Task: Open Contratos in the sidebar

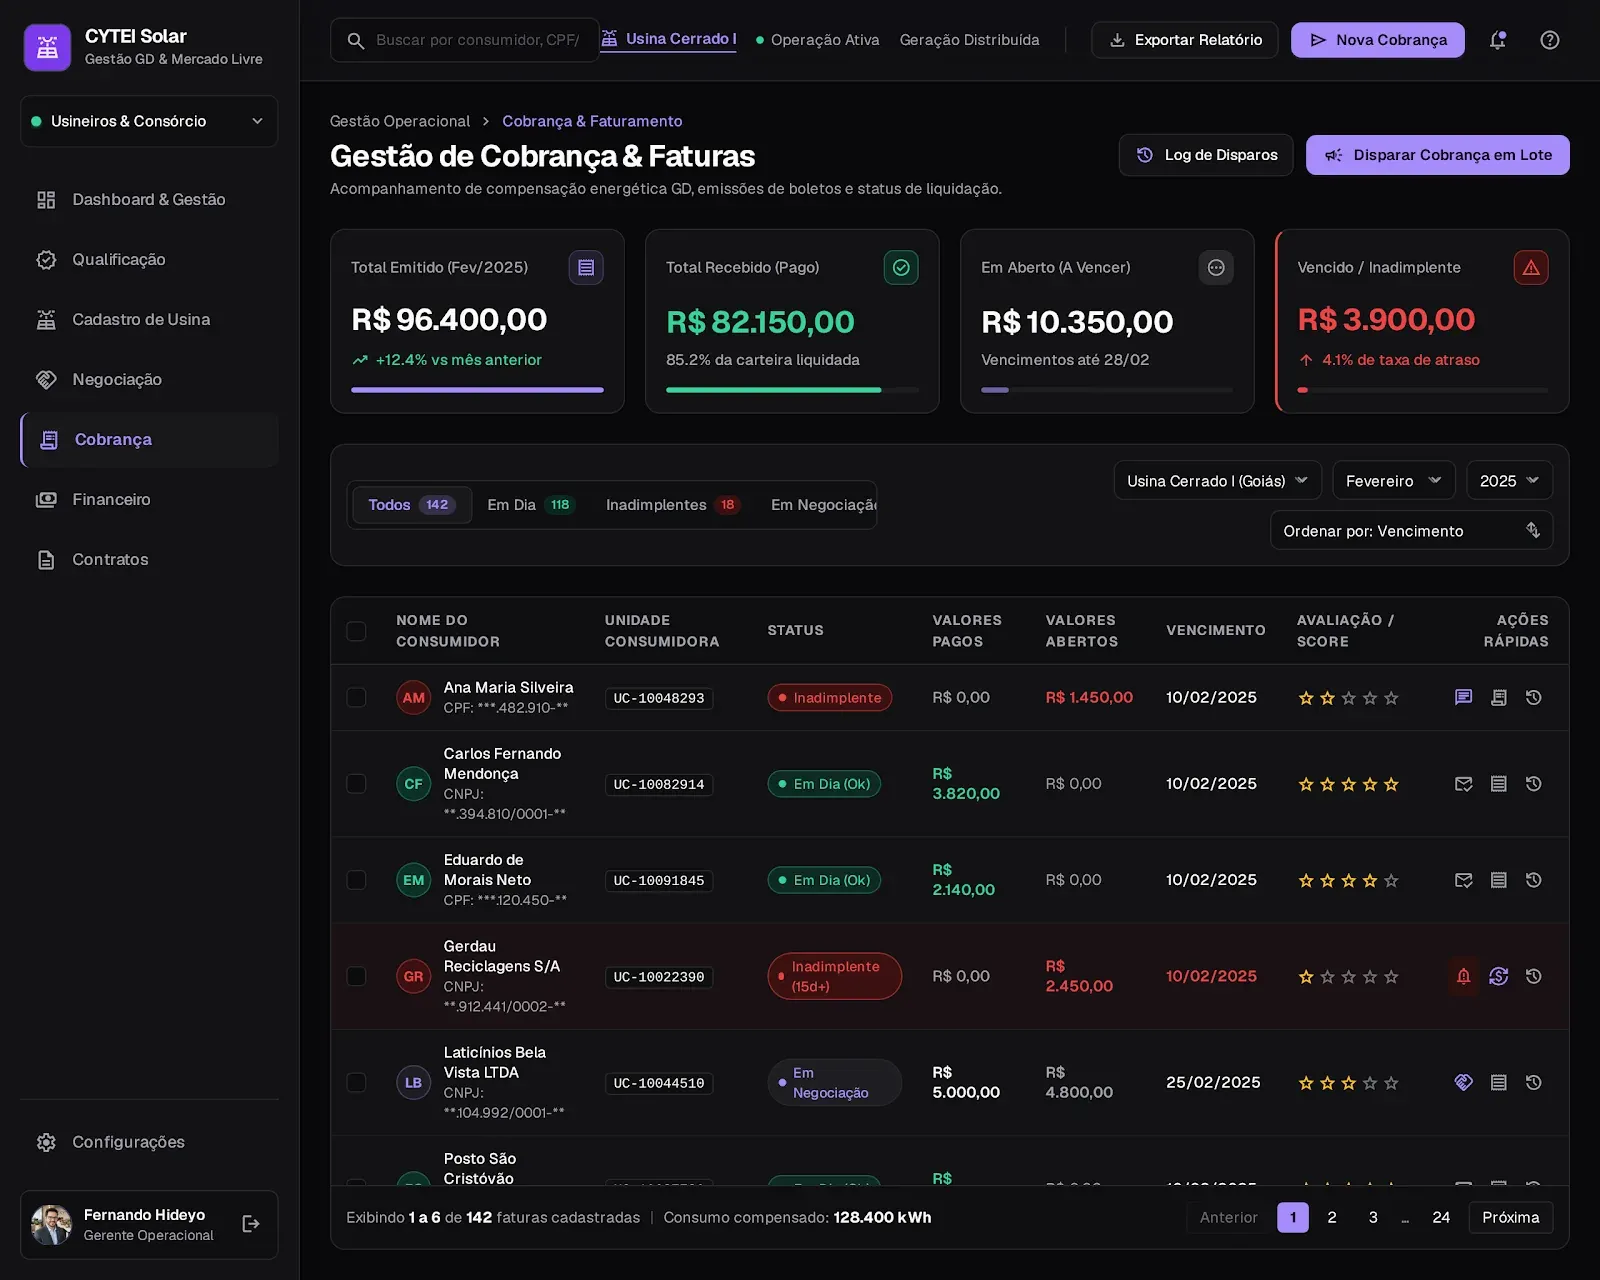Action: click(149, 559)
